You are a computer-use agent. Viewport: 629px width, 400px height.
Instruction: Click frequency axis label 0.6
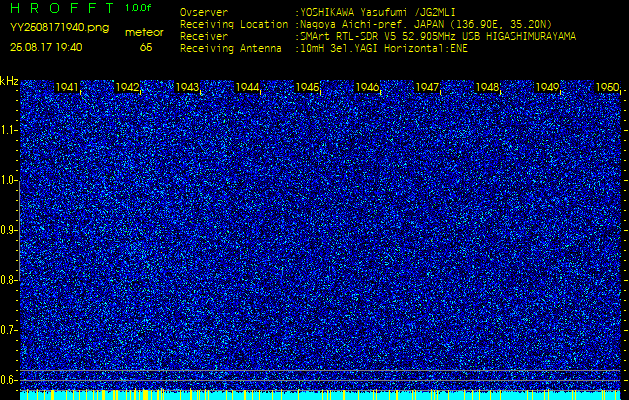click(8, 380)
